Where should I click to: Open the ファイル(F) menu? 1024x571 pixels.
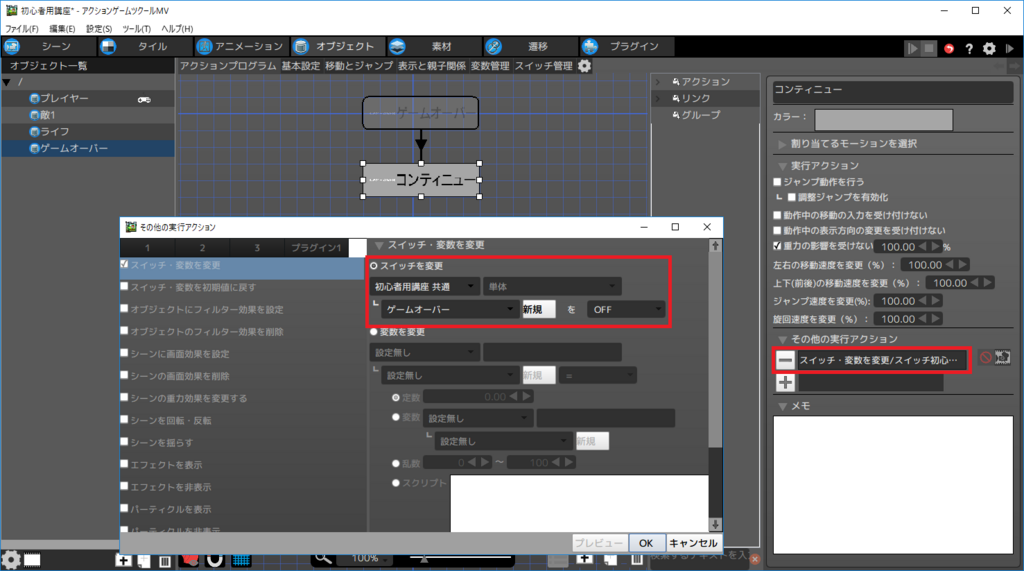click(22, 29)
